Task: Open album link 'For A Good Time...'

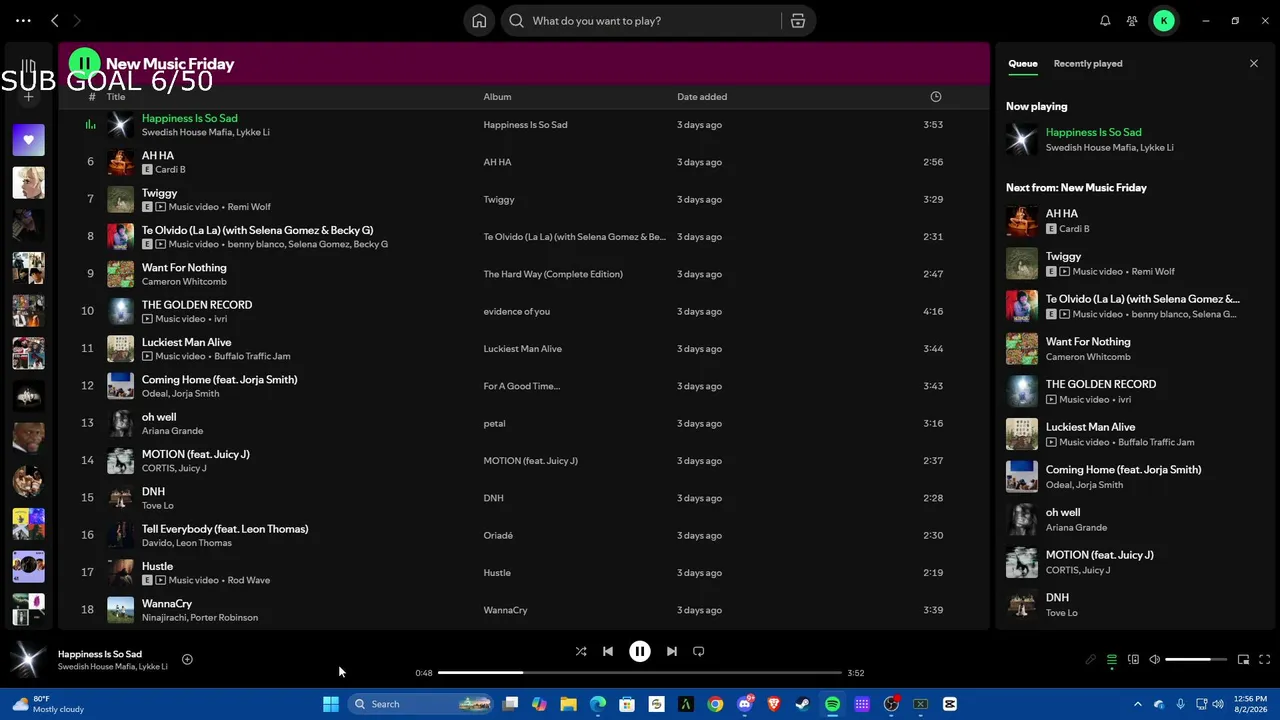Action: click(x=522, y=386)
